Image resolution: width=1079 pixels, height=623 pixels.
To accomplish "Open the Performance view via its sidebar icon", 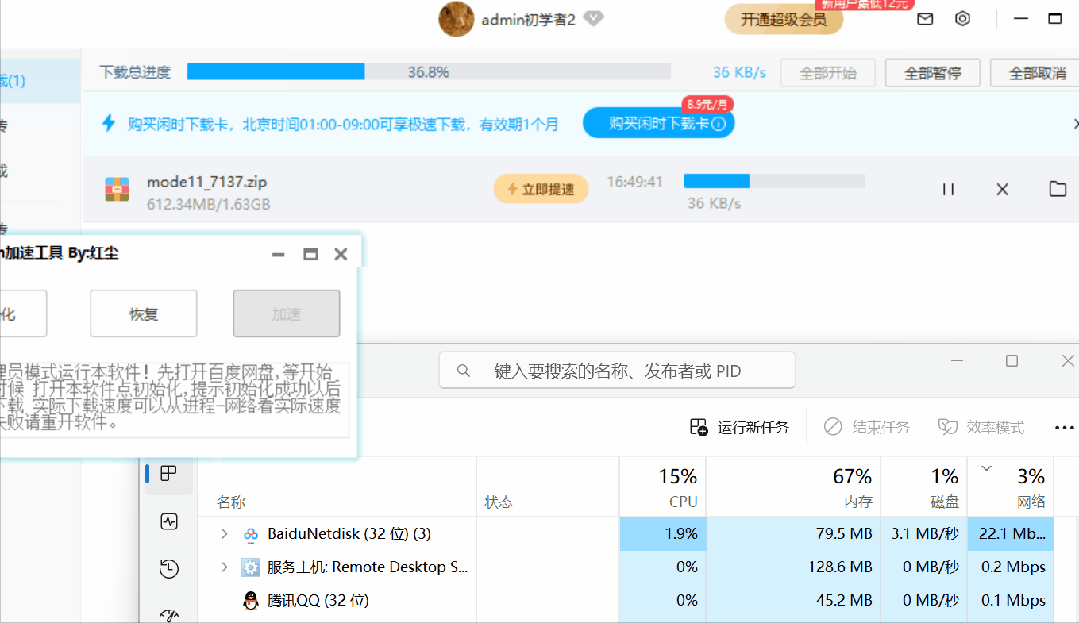I will pyautogui.click(x=168, y=521).
